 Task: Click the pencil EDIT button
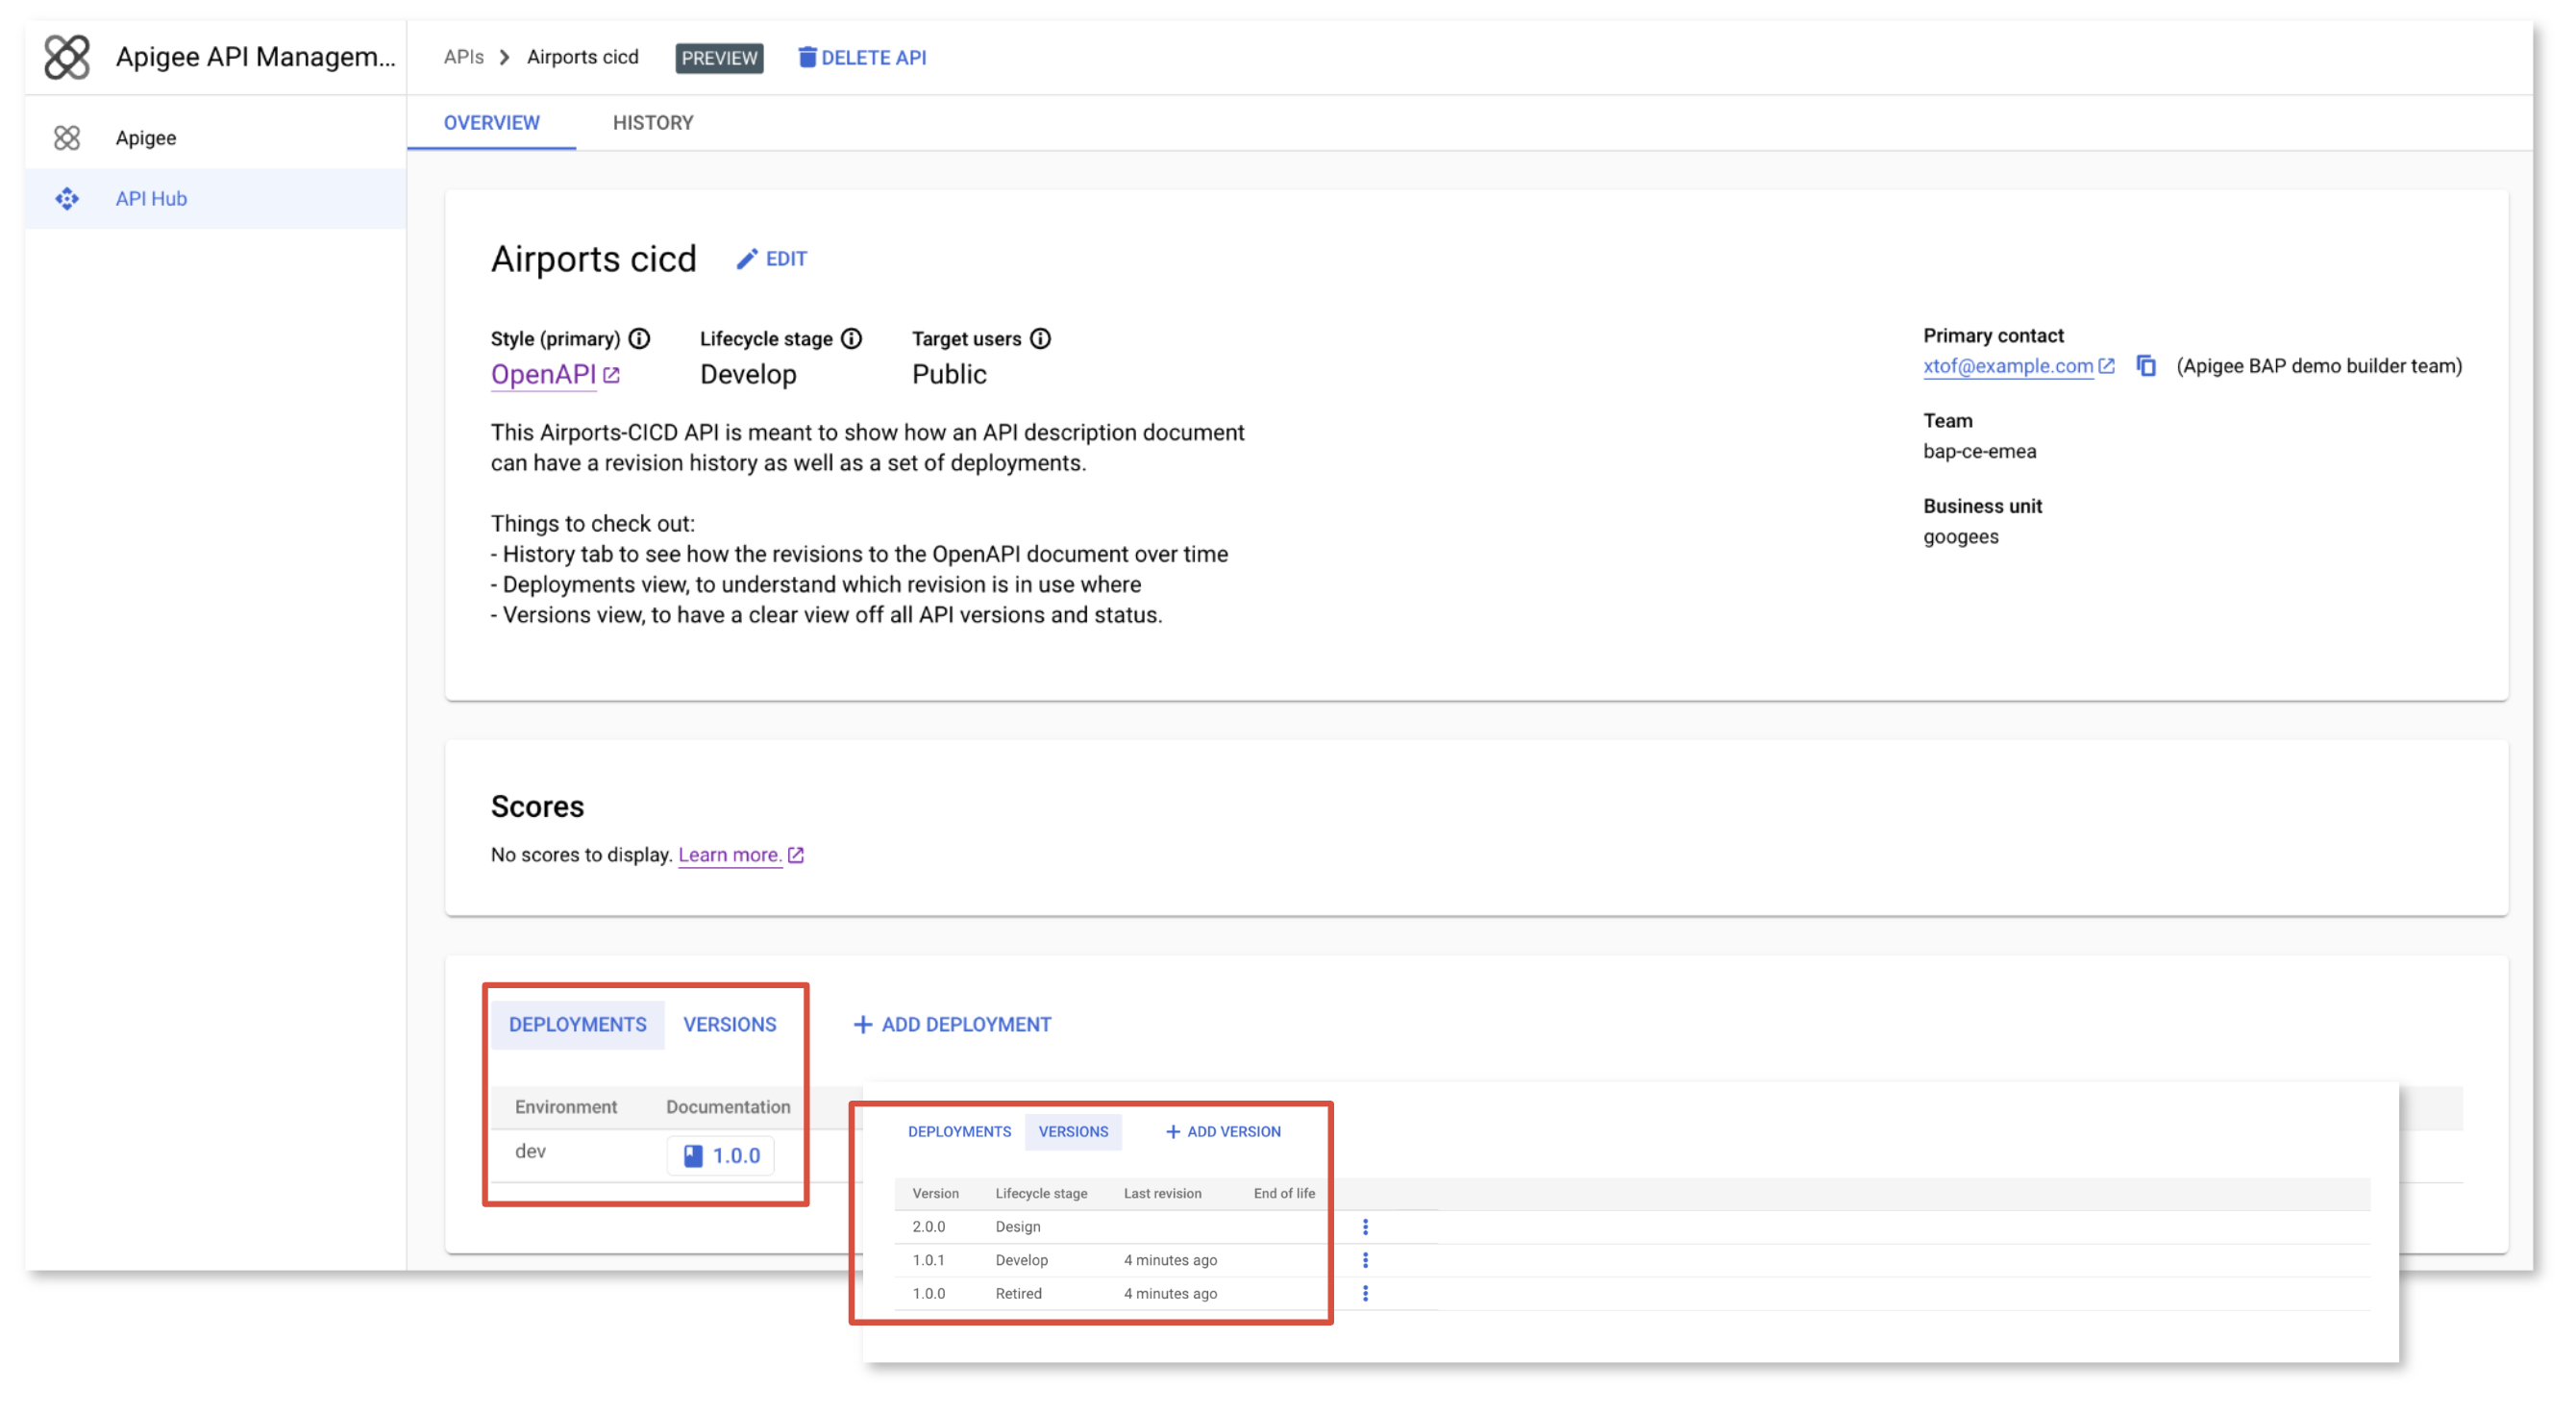coord(771,259)
